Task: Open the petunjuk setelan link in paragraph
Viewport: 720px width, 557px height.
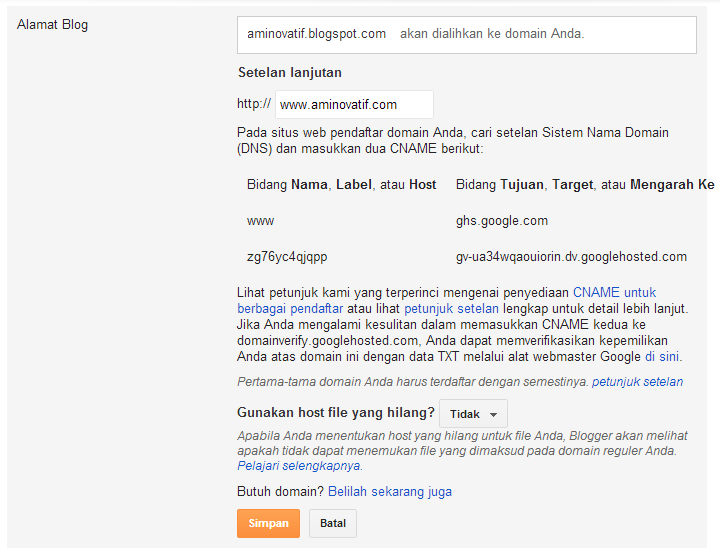Action: tap(451, 308)
